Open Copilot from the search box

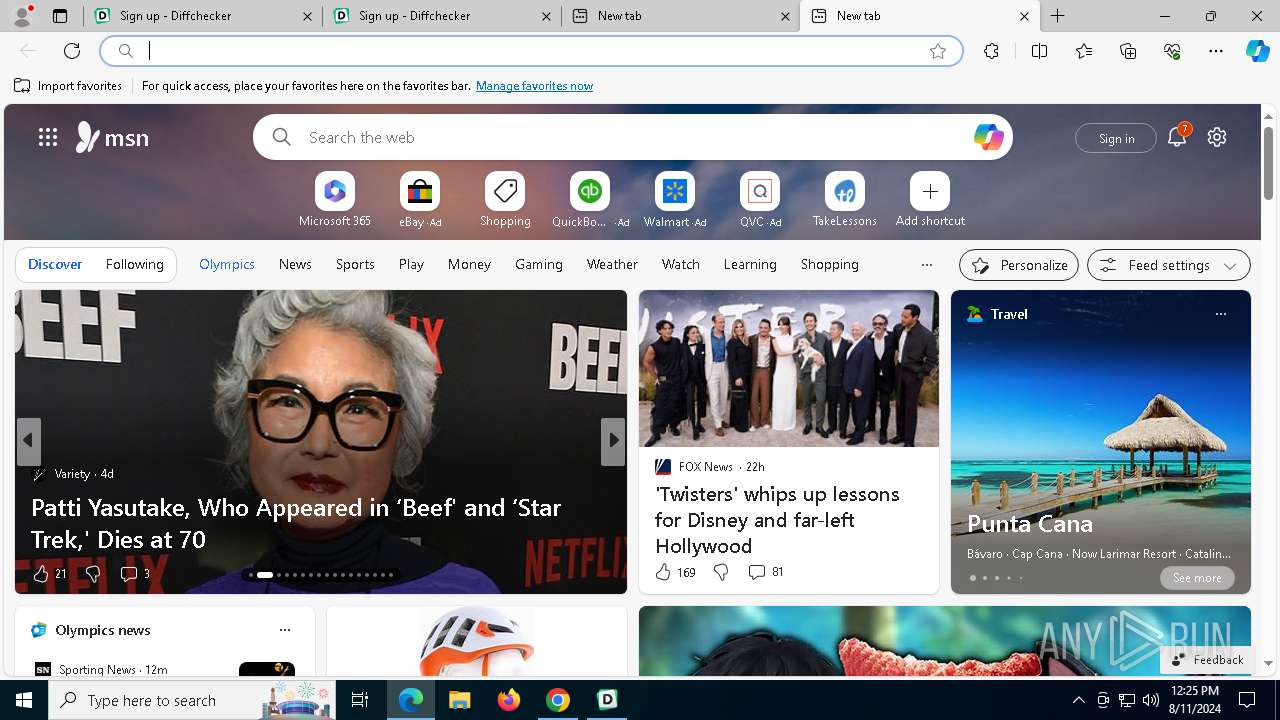click(988, 137)
